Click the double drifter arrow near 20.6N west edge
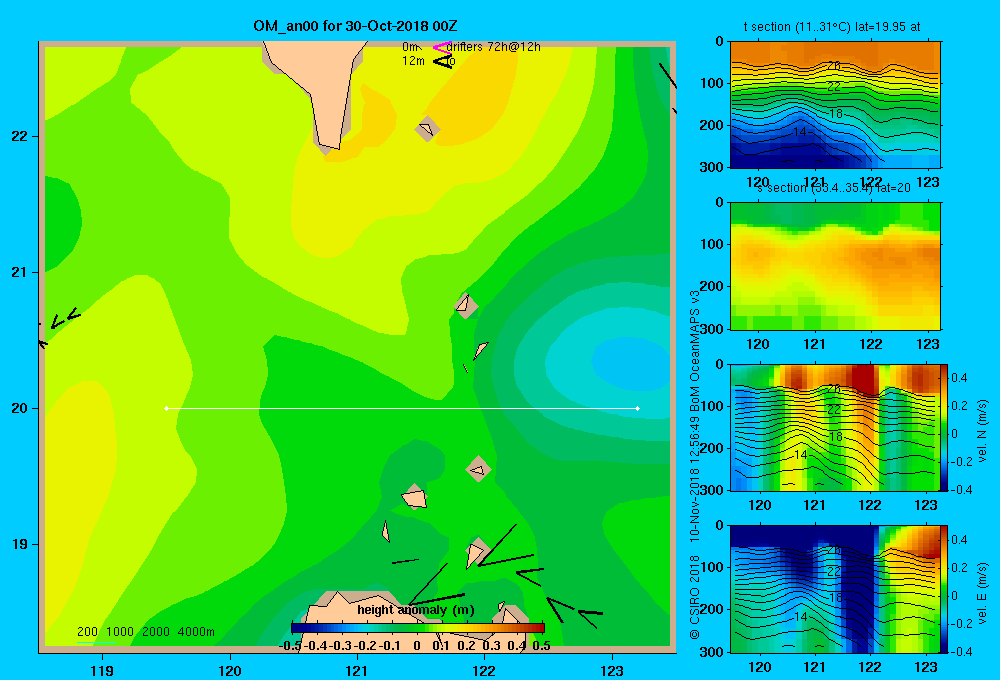The image size is (1000, 680). (x=65, y=317)
